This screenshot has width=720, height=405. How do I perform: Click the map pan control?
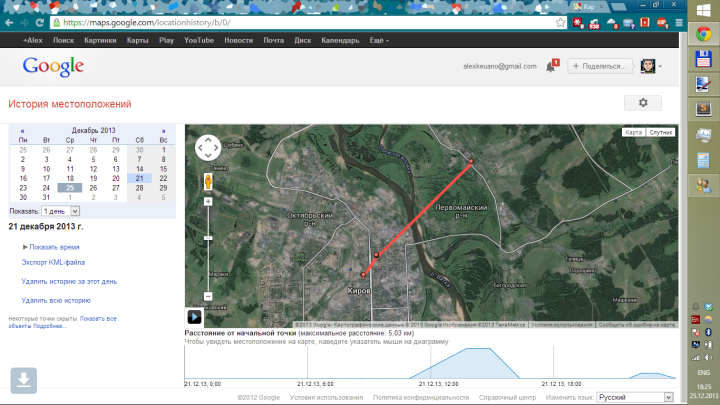pyautogui.click(x=208, y=148)
